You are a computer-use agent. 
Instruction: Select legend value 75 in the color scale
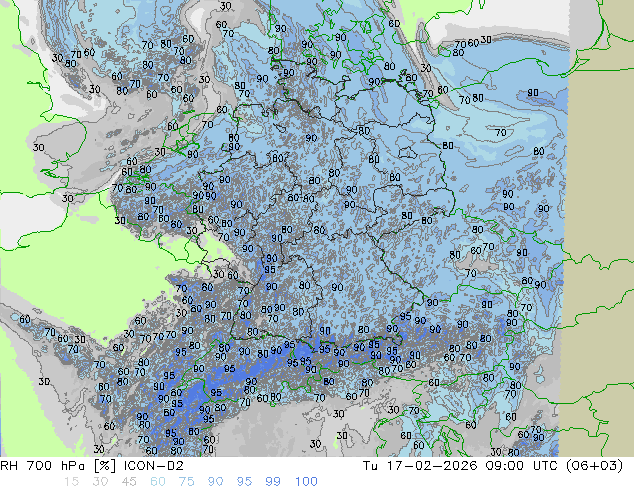186,482
